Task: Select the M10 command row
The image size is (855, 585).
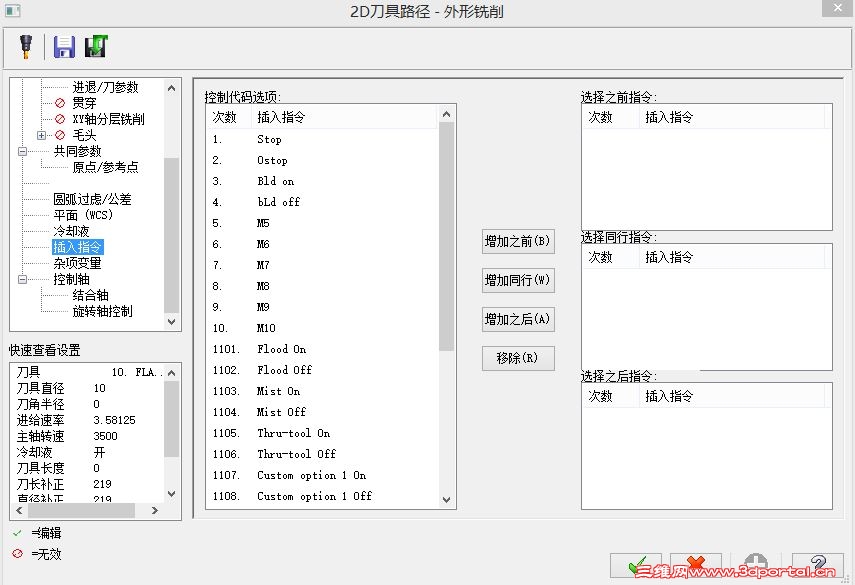Action: 322,328
